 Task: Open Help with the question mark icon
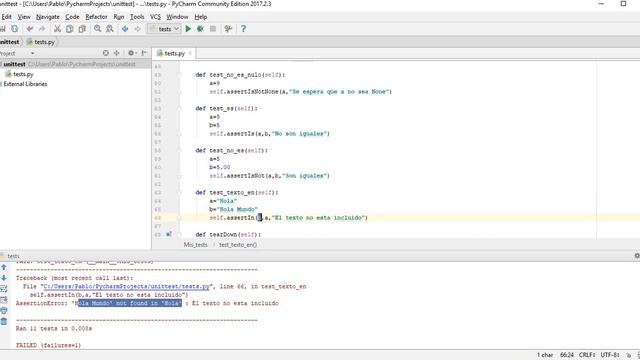coord(243,29)
